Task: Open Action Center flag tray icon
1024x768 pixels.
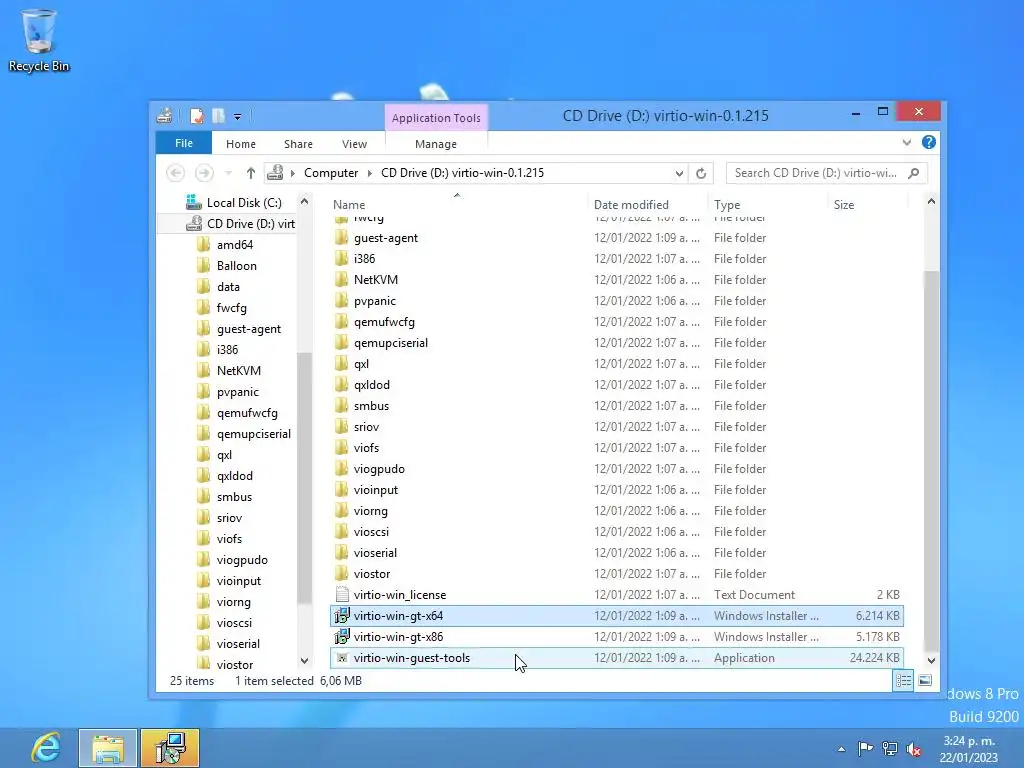Action: coord(865,748)
